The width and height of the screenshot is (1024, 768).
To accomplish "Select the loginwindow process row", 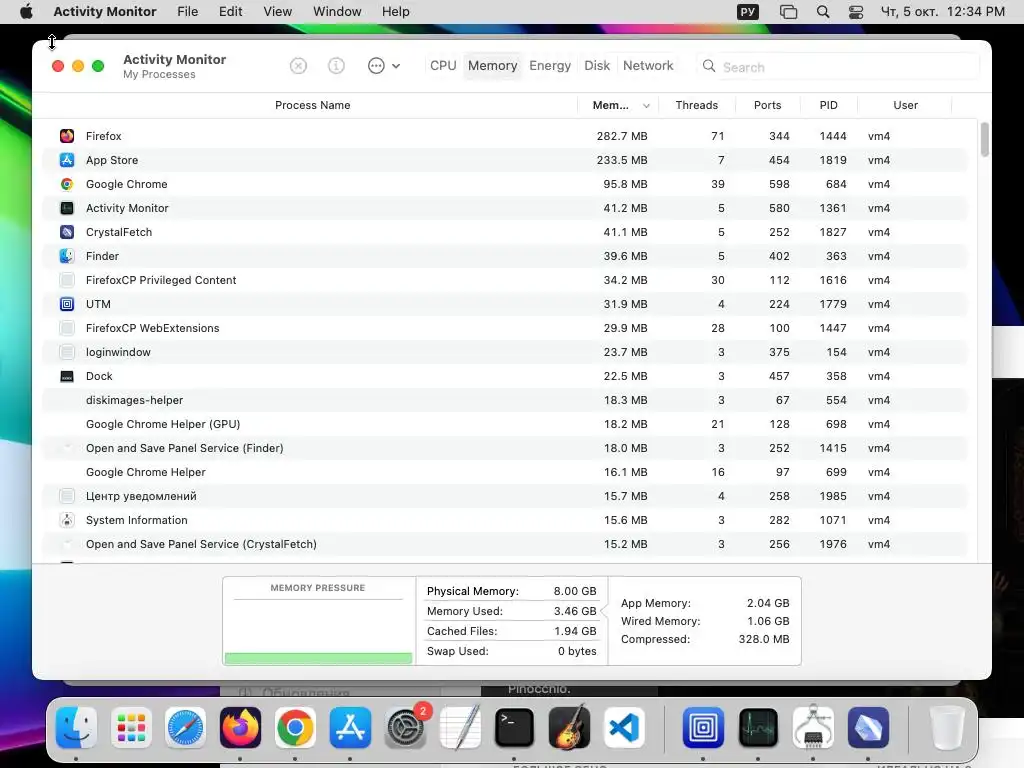I will pos(505,352).
